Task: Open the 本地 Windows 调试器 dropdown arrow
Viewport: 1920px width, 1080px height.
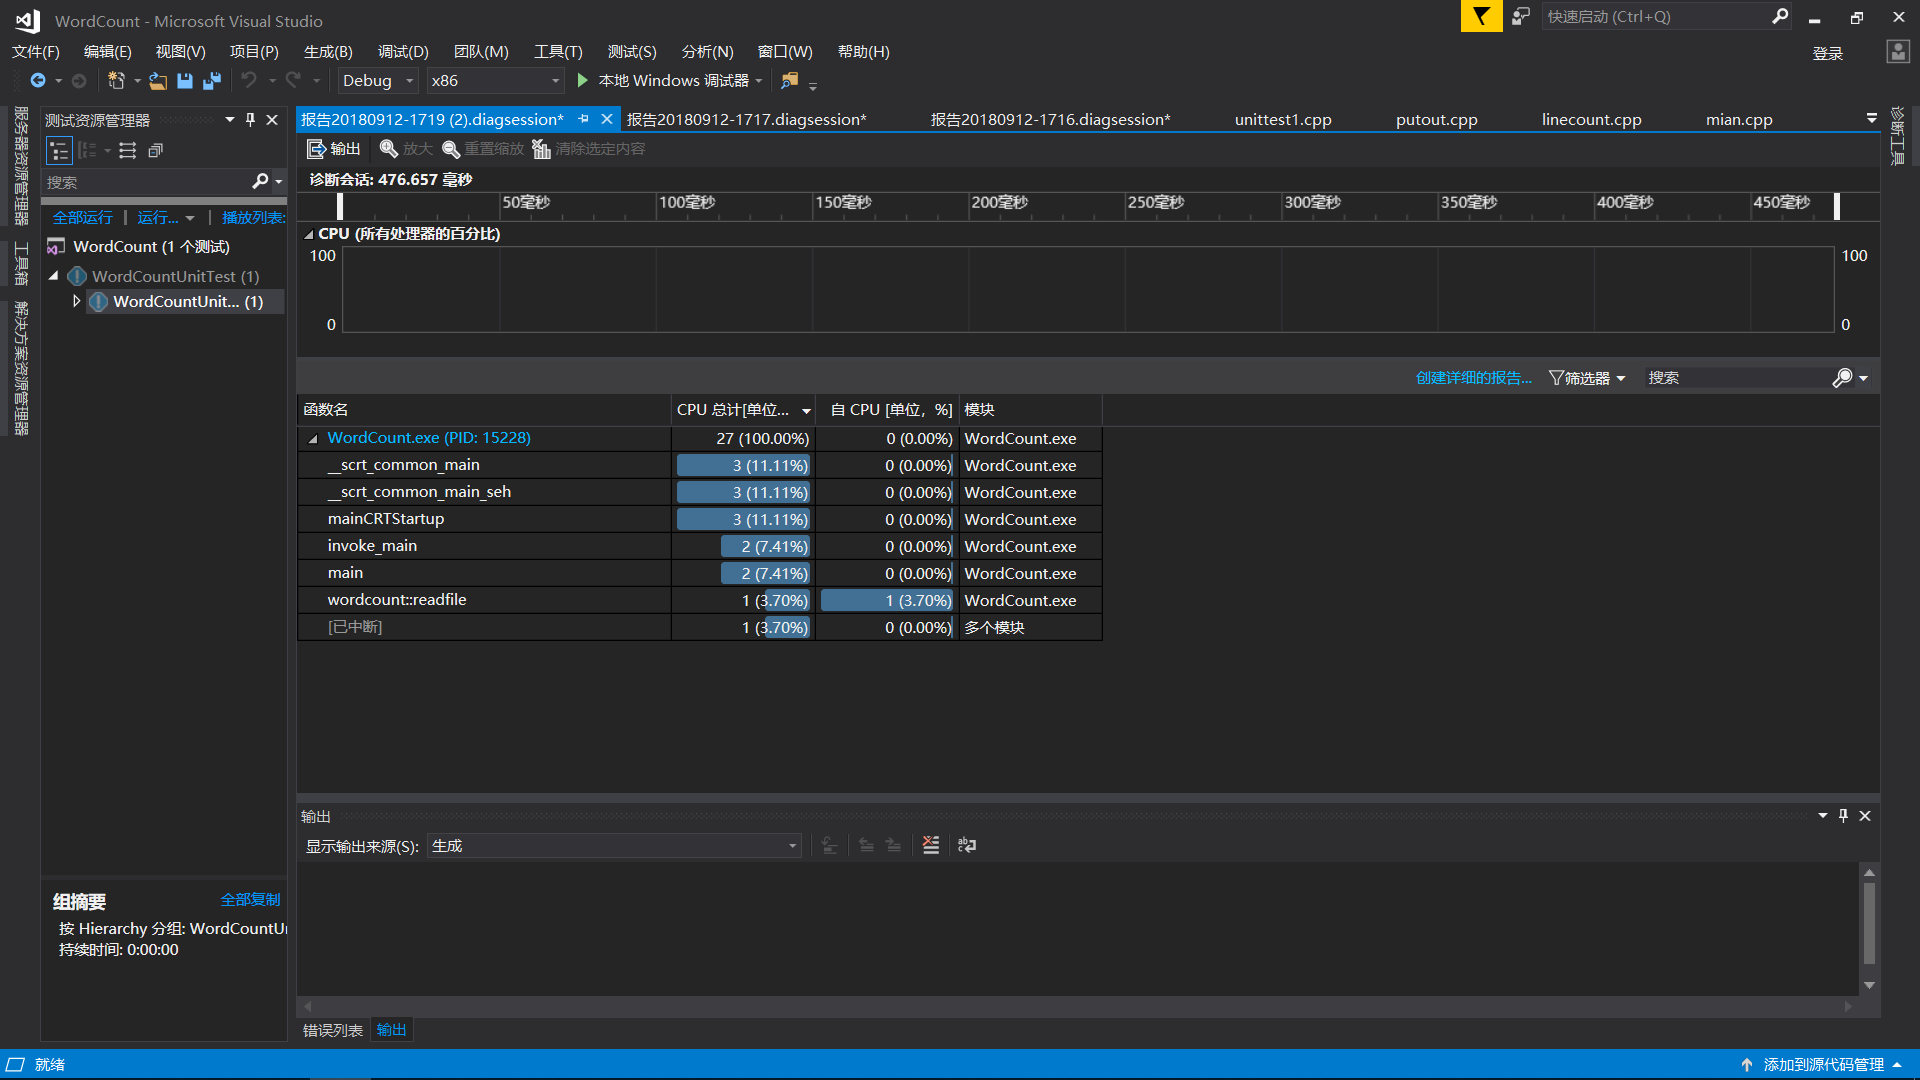Action: click(759, 81)
